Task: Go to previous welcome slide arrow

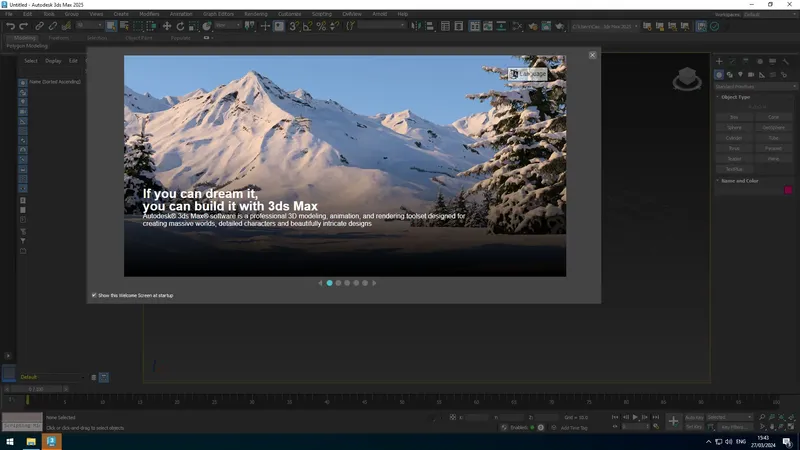Action: [x=320, y=283]
